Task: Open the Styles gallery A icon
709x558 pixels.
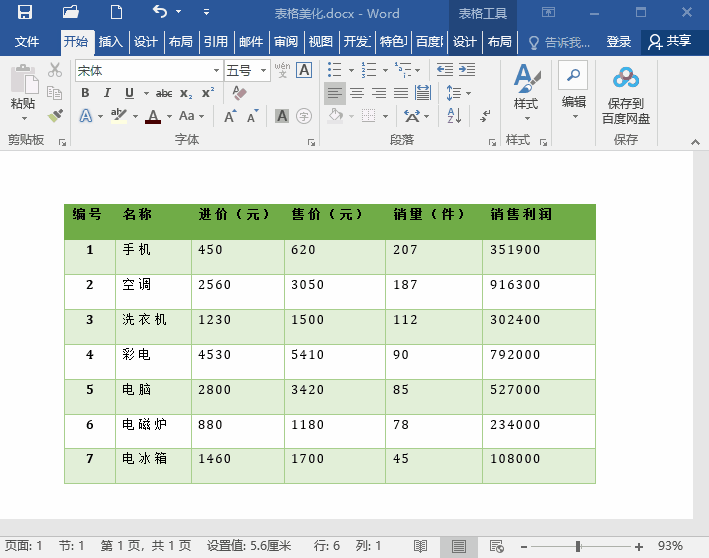Action: (526, 78)
